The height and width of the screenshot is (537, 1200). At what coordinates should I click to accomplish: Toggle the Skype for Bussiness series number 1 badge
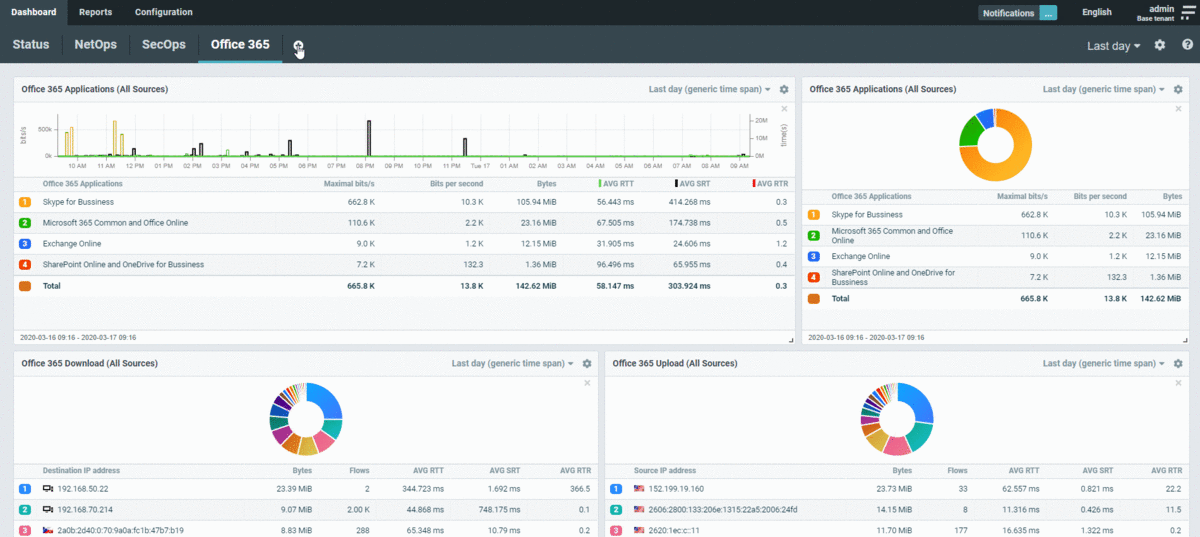click(25, 202)
